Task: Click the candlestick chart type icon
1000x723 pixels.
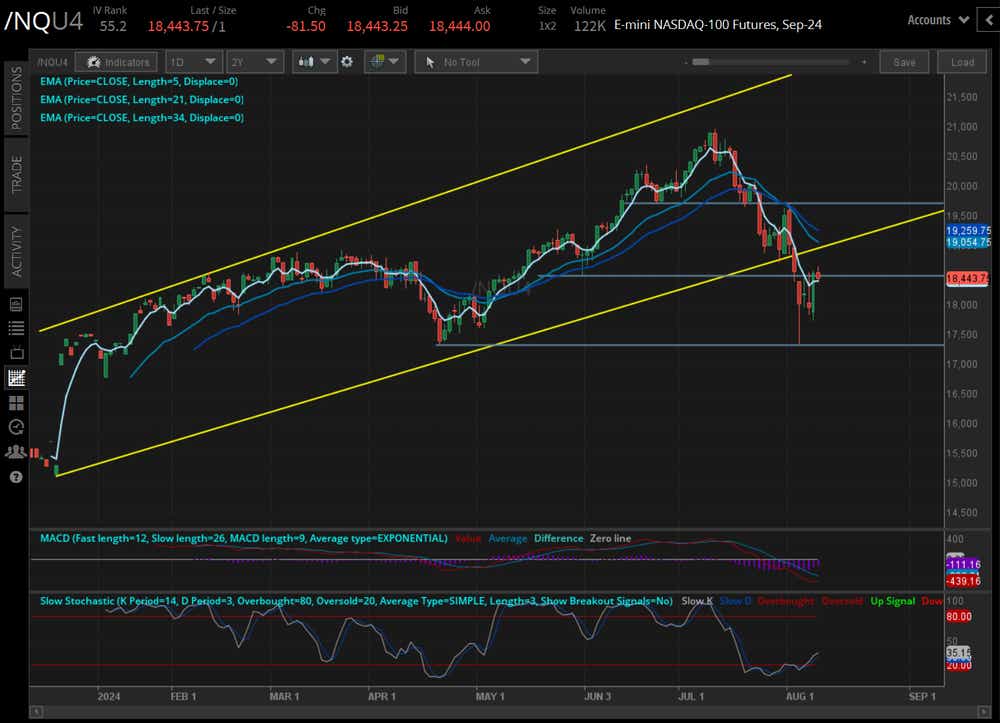Action: (x=306, y=62)
